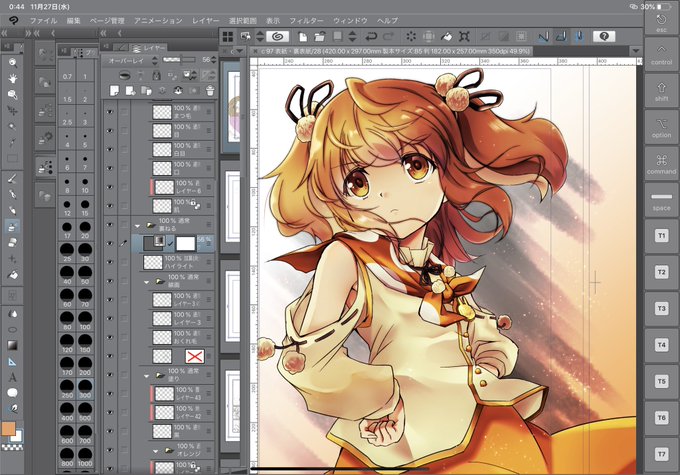Toggle the clip to layer below icon

coord(124,75)
